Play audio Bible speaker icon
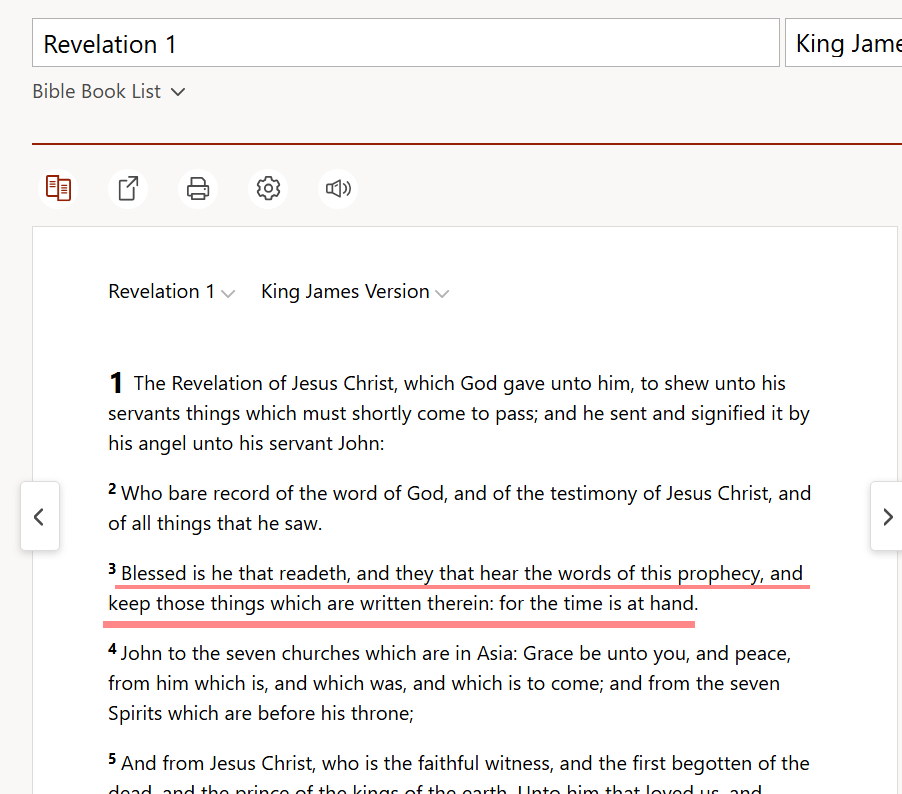The height and width of the screenshot is (794, 902). click(338, 189)
